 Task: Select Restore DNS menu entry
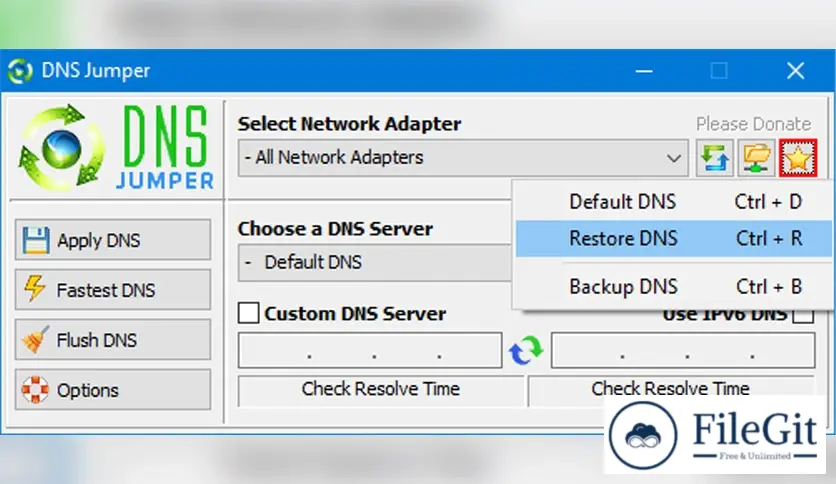click(x=674, y=238)
